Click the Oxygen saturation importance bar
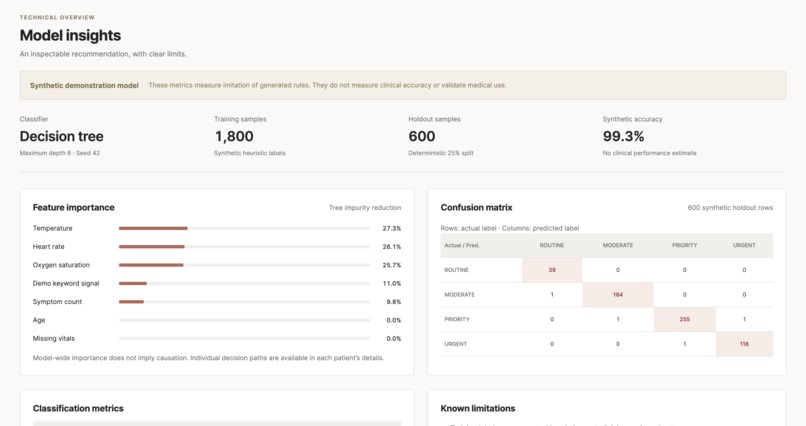 pos(244,265)
